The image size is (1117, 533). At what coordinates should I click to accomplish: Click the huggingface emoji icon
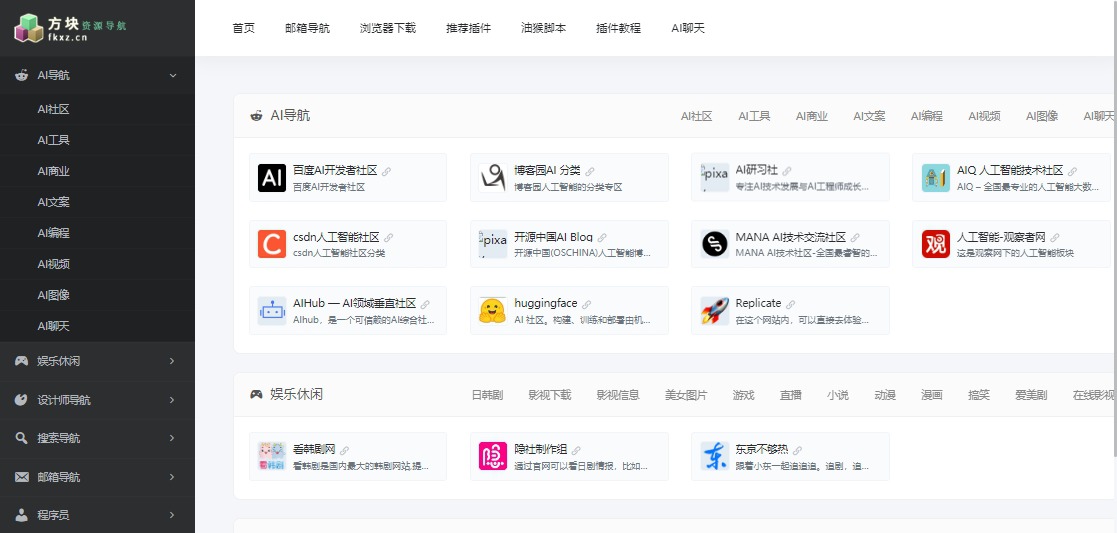pos(492,311)
